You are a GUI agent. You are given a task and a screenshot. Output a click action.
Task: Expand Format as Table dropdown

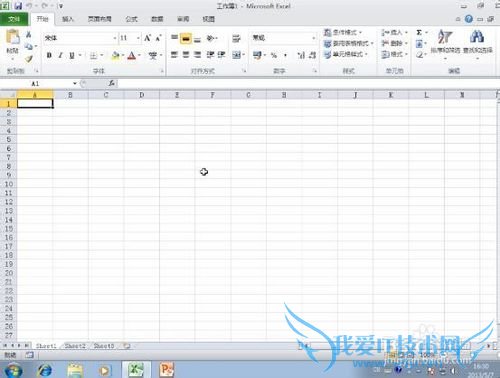(x=372, y=43)
